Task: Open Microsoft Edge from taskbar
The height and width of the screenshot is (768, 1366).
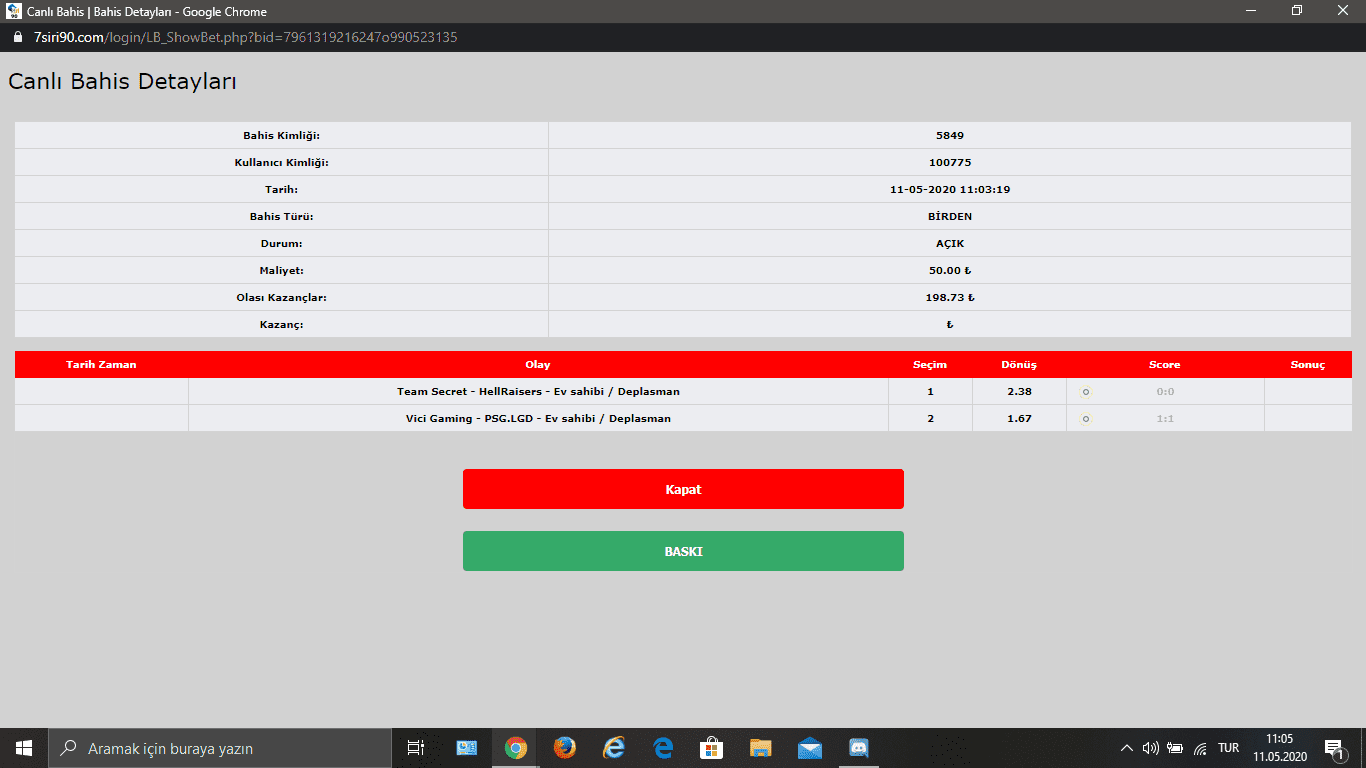Action: tap(663, 748)
